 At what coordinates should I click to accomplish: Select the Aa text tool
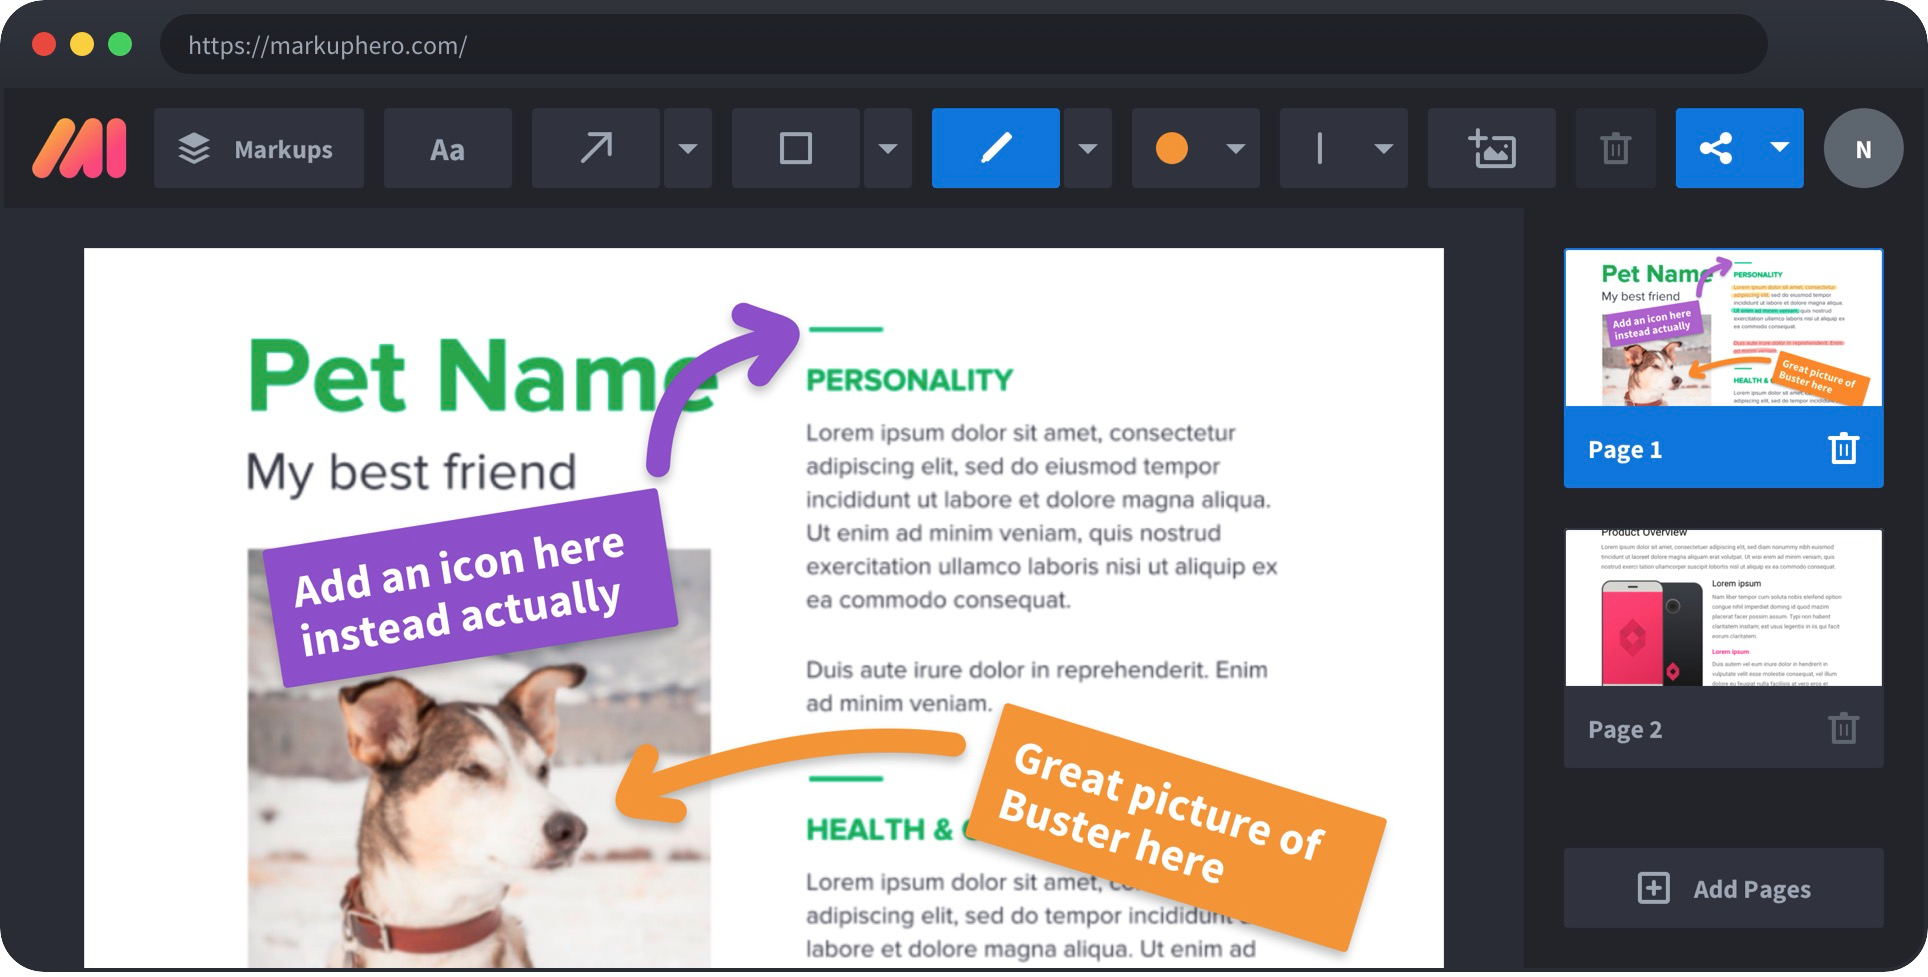[448, 149]
